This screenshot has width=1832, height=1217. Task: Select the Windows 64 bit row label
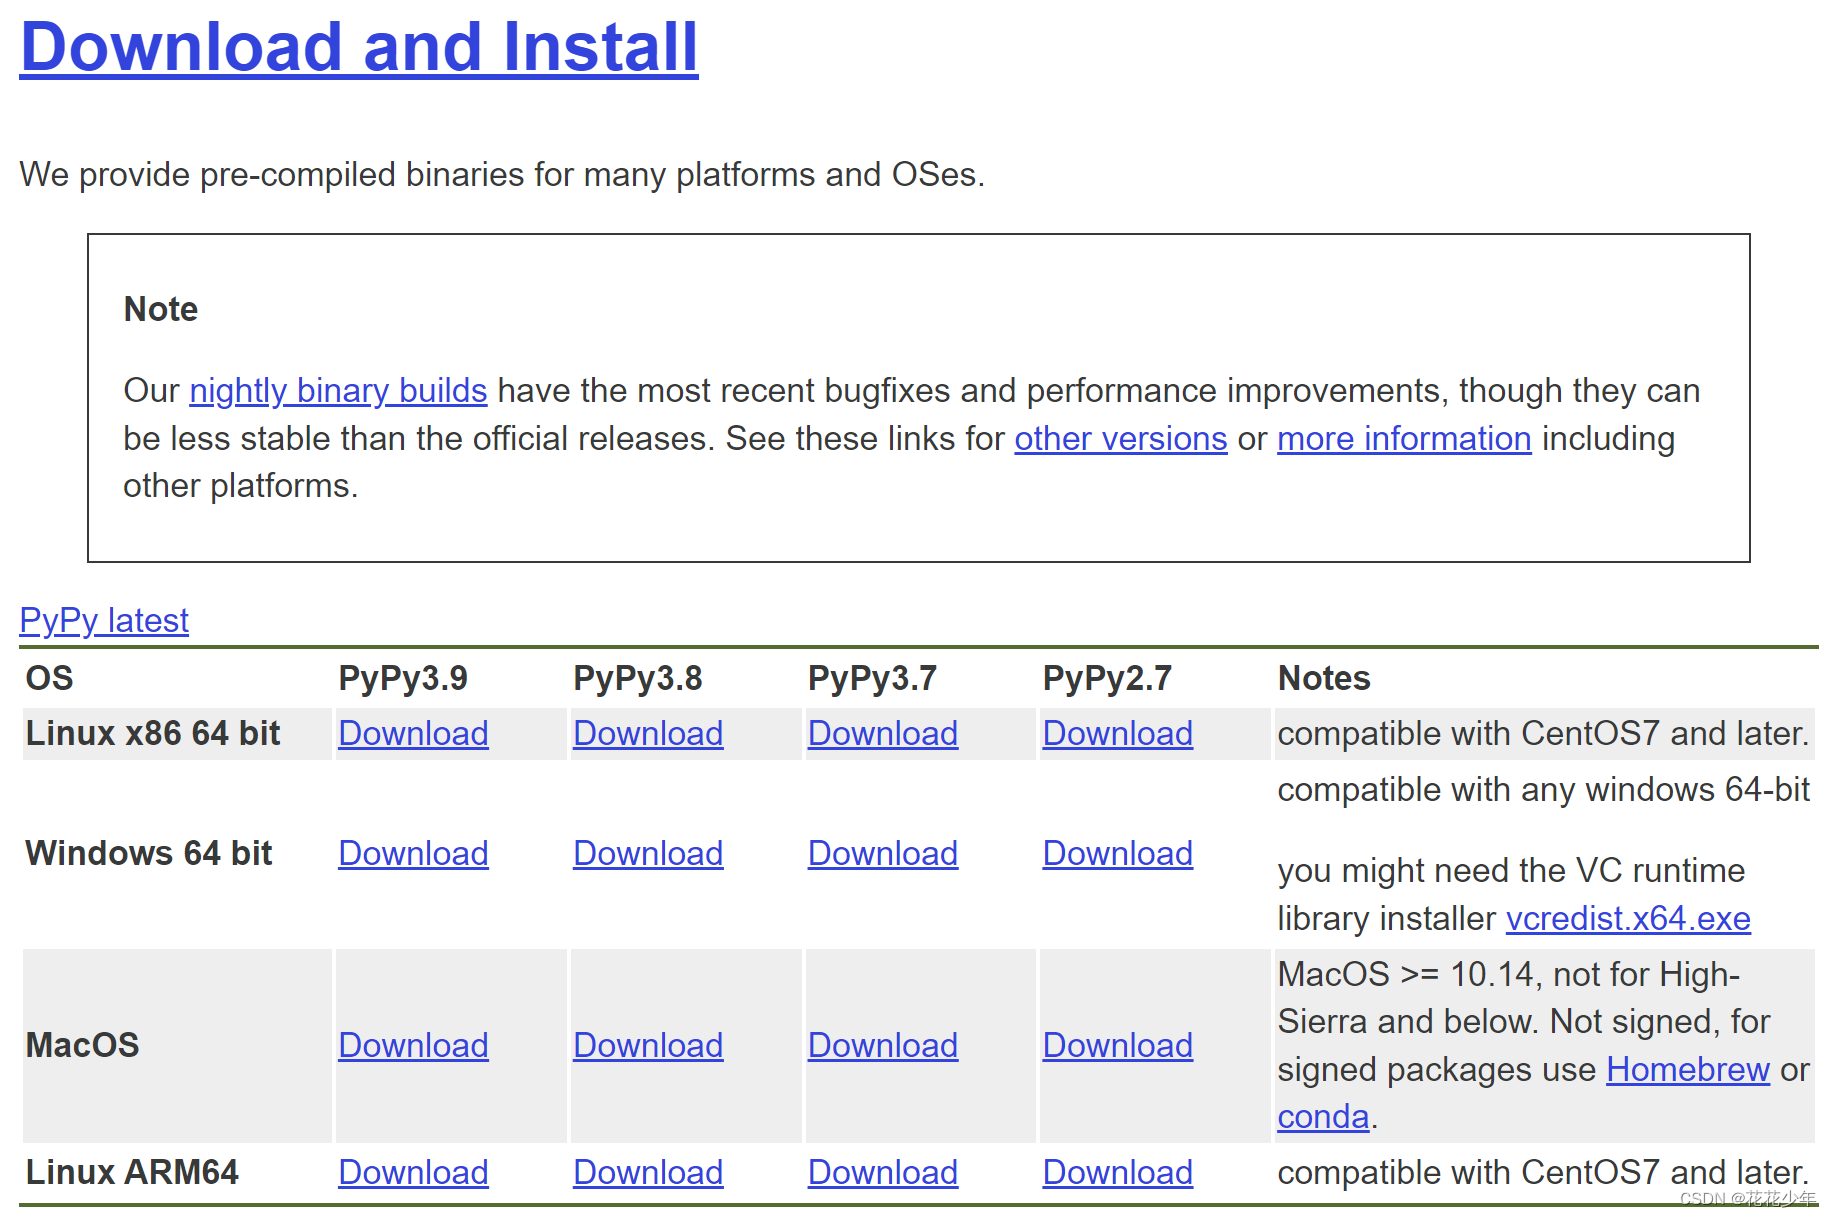[149, 853]
